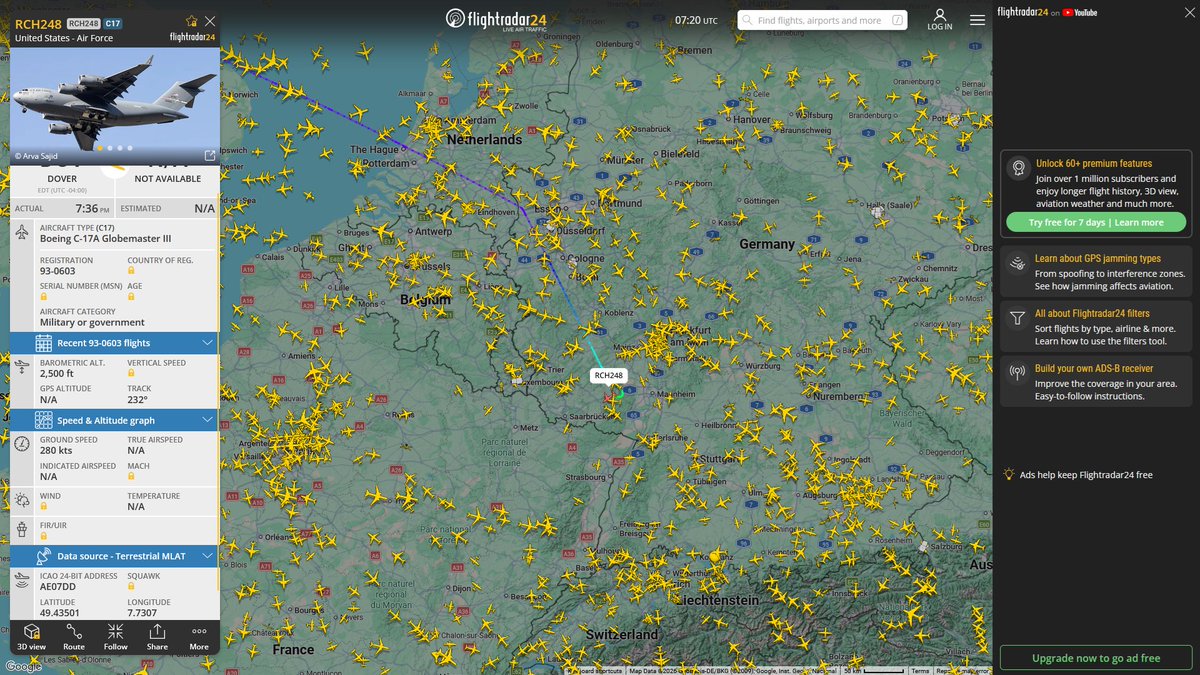Viewport: 1200px width, 675px height.
Task: Select fourth photo carousel dot
Action: (129, 148)
